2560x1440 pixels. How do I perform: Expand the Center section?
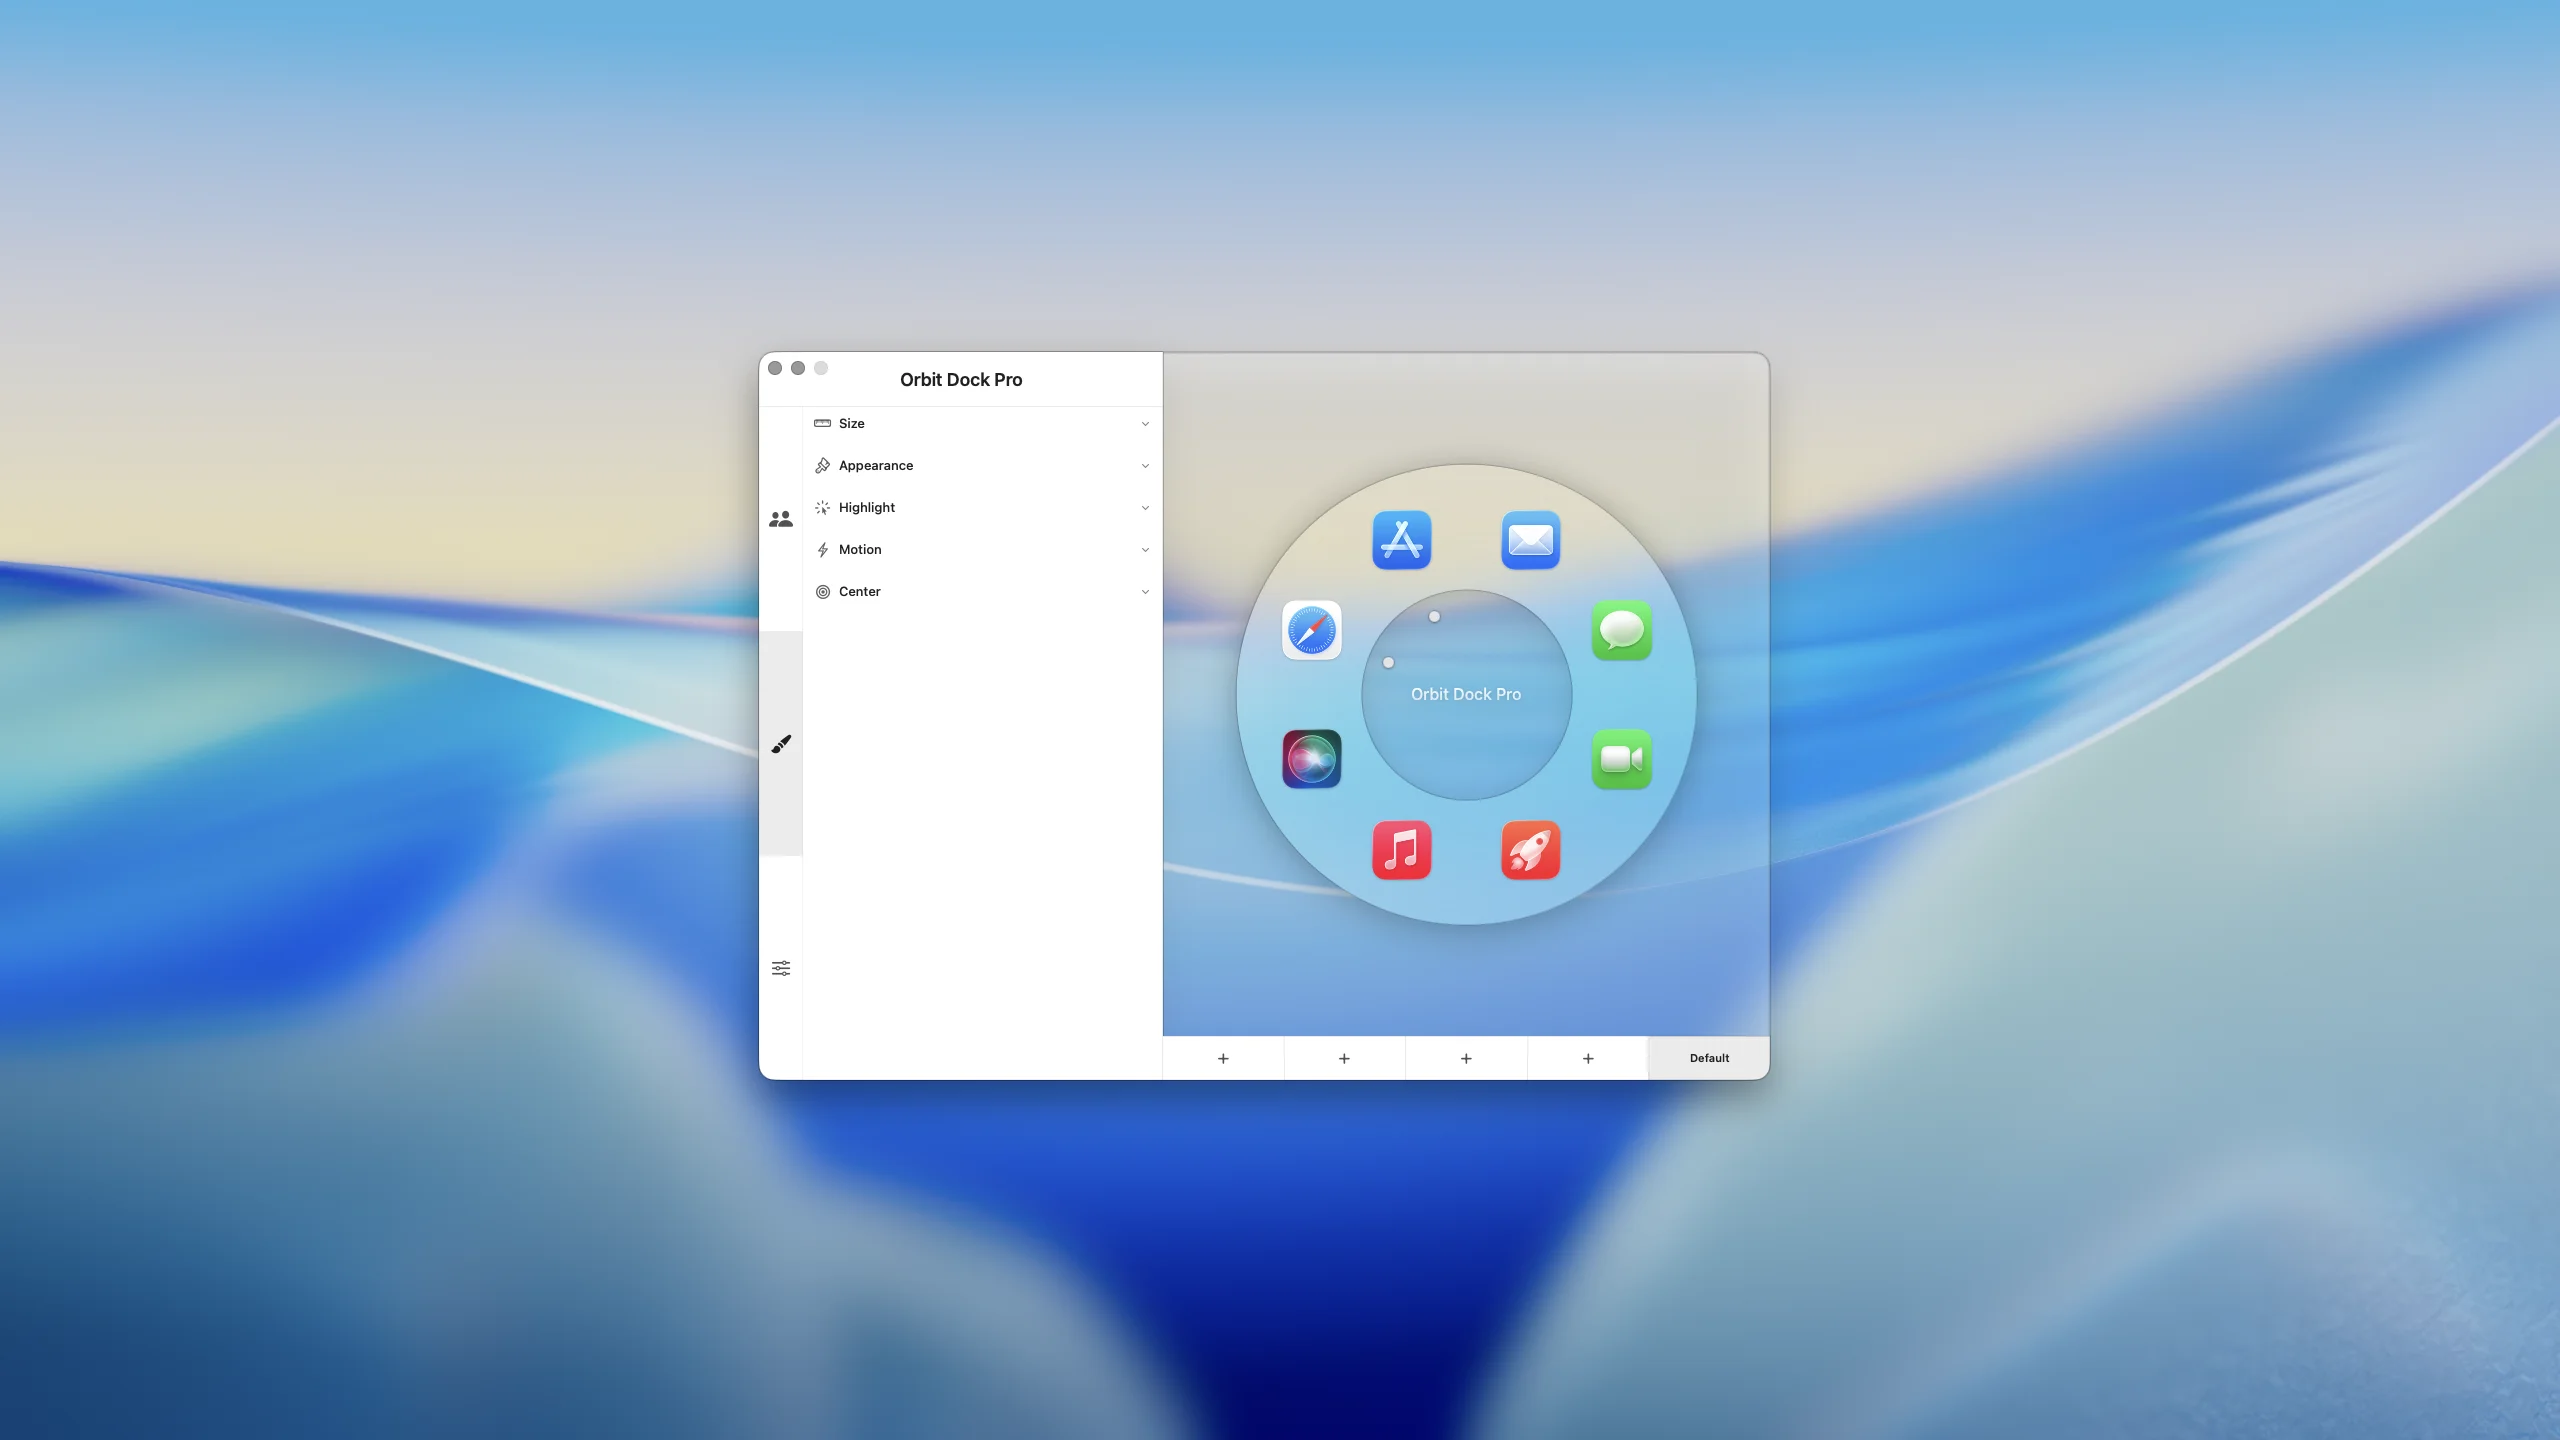coord(982,591)
